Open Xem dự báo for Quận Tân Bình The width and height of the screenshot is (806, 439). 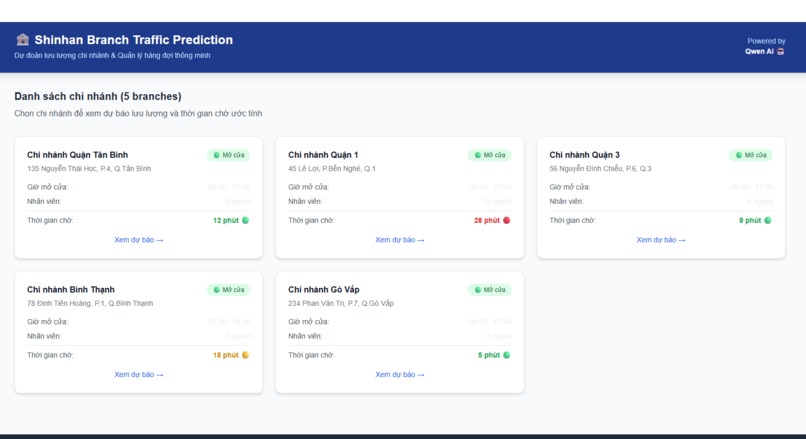[x=139, y=240]
